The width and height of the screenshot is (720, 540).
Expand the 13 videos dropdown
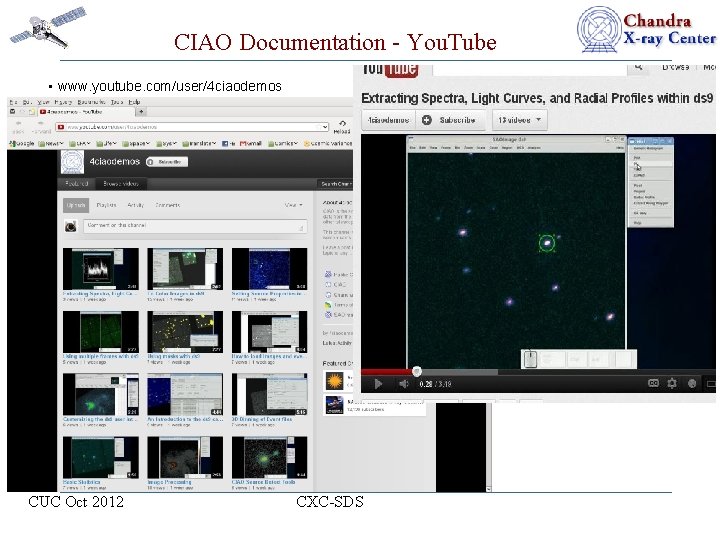pos(519,120)
